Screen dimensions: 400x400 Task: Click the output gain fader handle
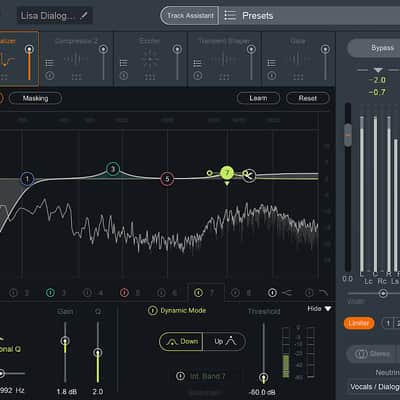coord(348,135)
